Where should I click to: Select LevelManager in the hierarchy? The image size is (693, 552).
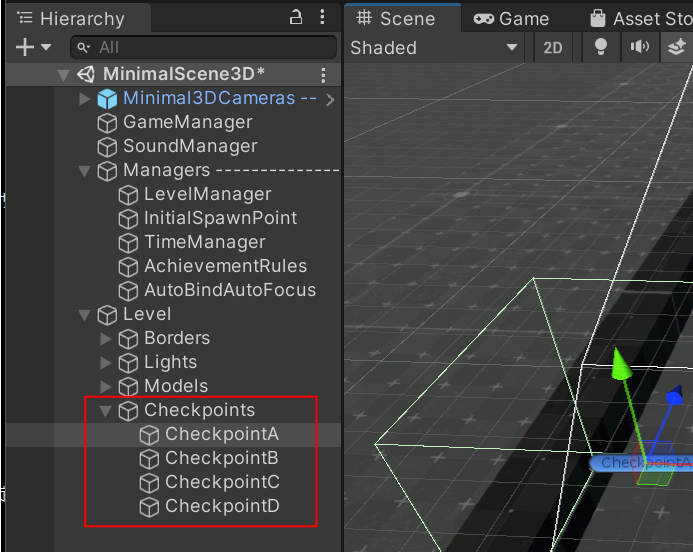pos(208,194)
